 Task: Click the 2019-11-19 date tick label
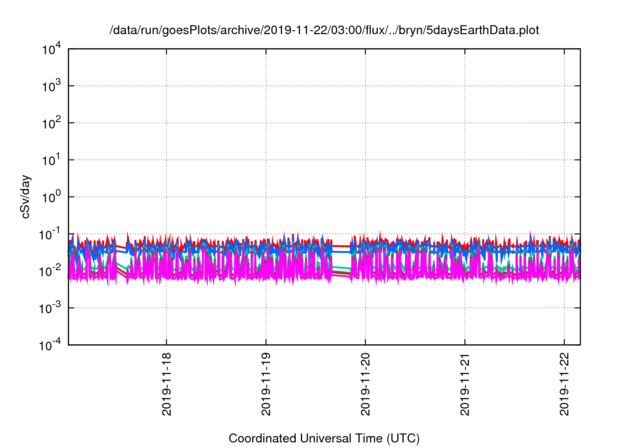coord(266,384)
